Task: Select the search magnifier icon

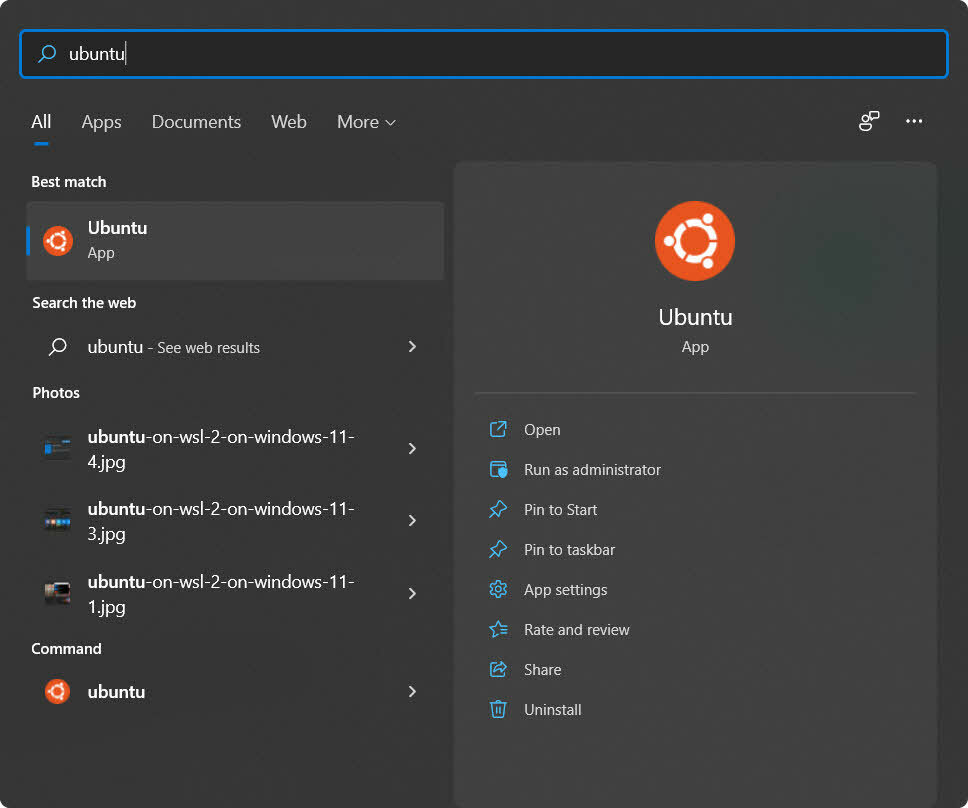Action: 47,54
